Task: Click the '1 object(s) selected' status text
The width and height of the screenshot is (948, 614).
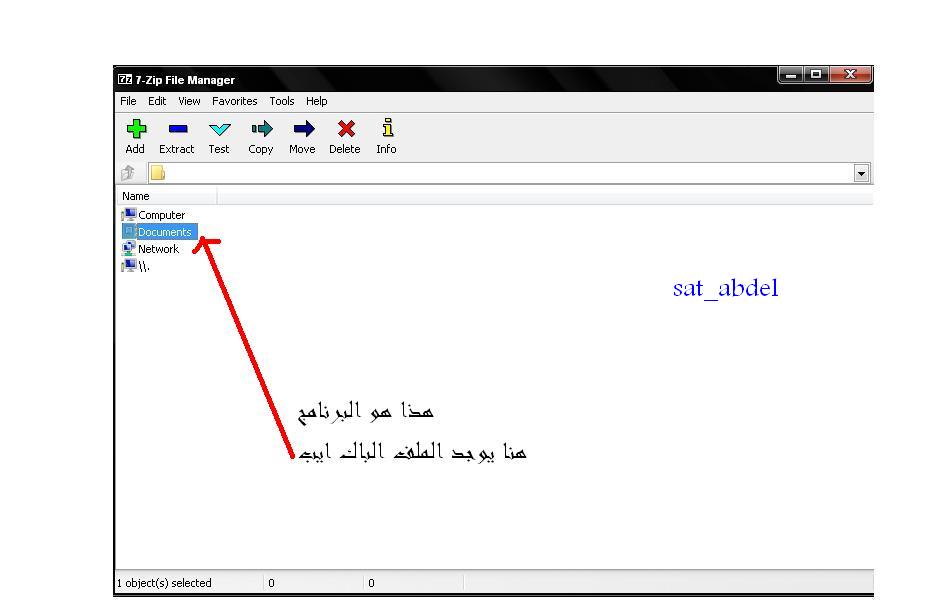Action: [164, 583]
